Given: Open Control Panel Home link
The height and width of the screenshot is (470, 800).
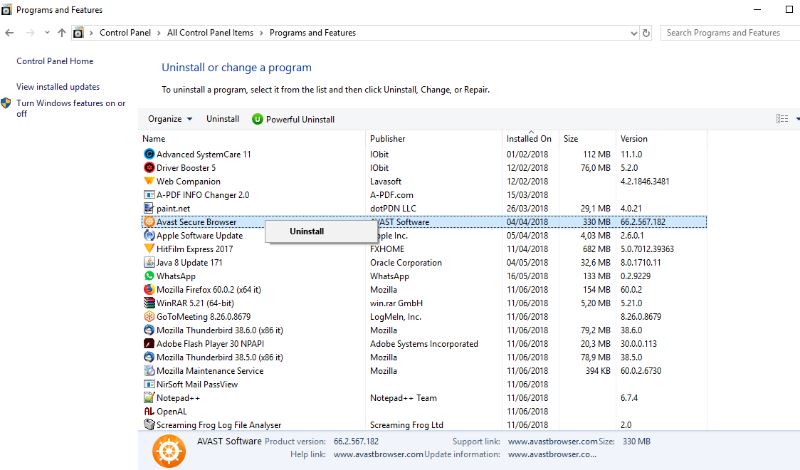Looking at the screenshot, I should tap(55, 61).
